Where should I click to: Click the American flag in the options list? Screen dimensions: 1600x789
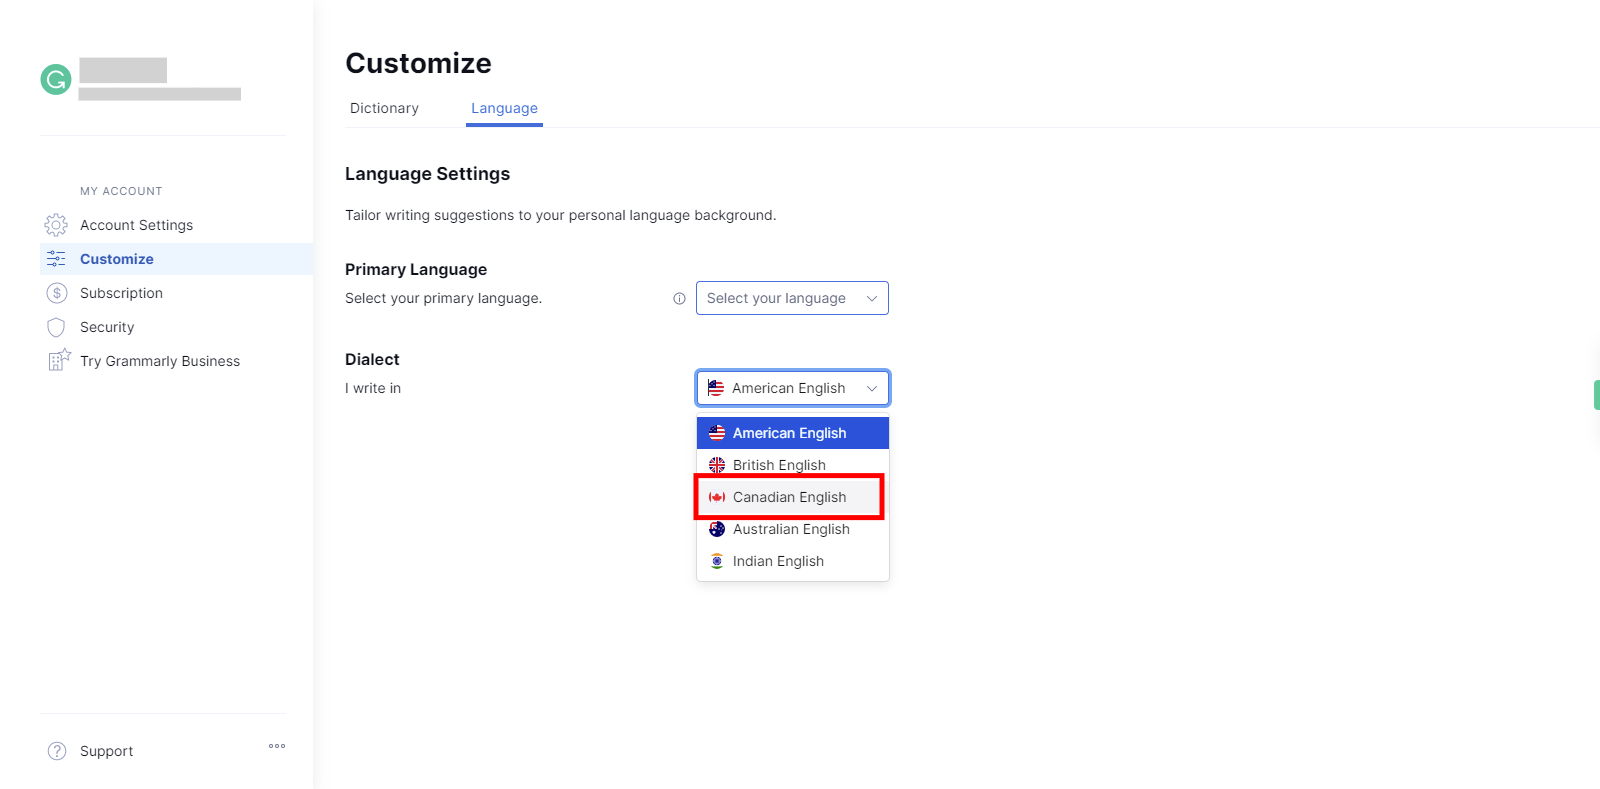coord(717,433)
